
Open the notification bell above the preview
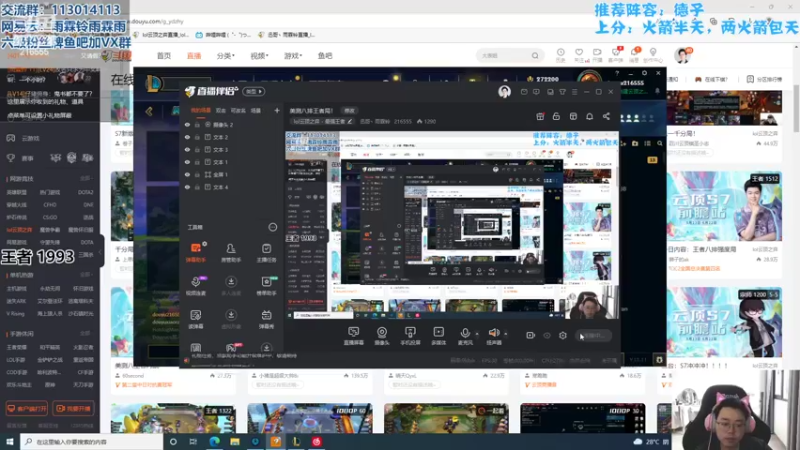tap(589, 117)
